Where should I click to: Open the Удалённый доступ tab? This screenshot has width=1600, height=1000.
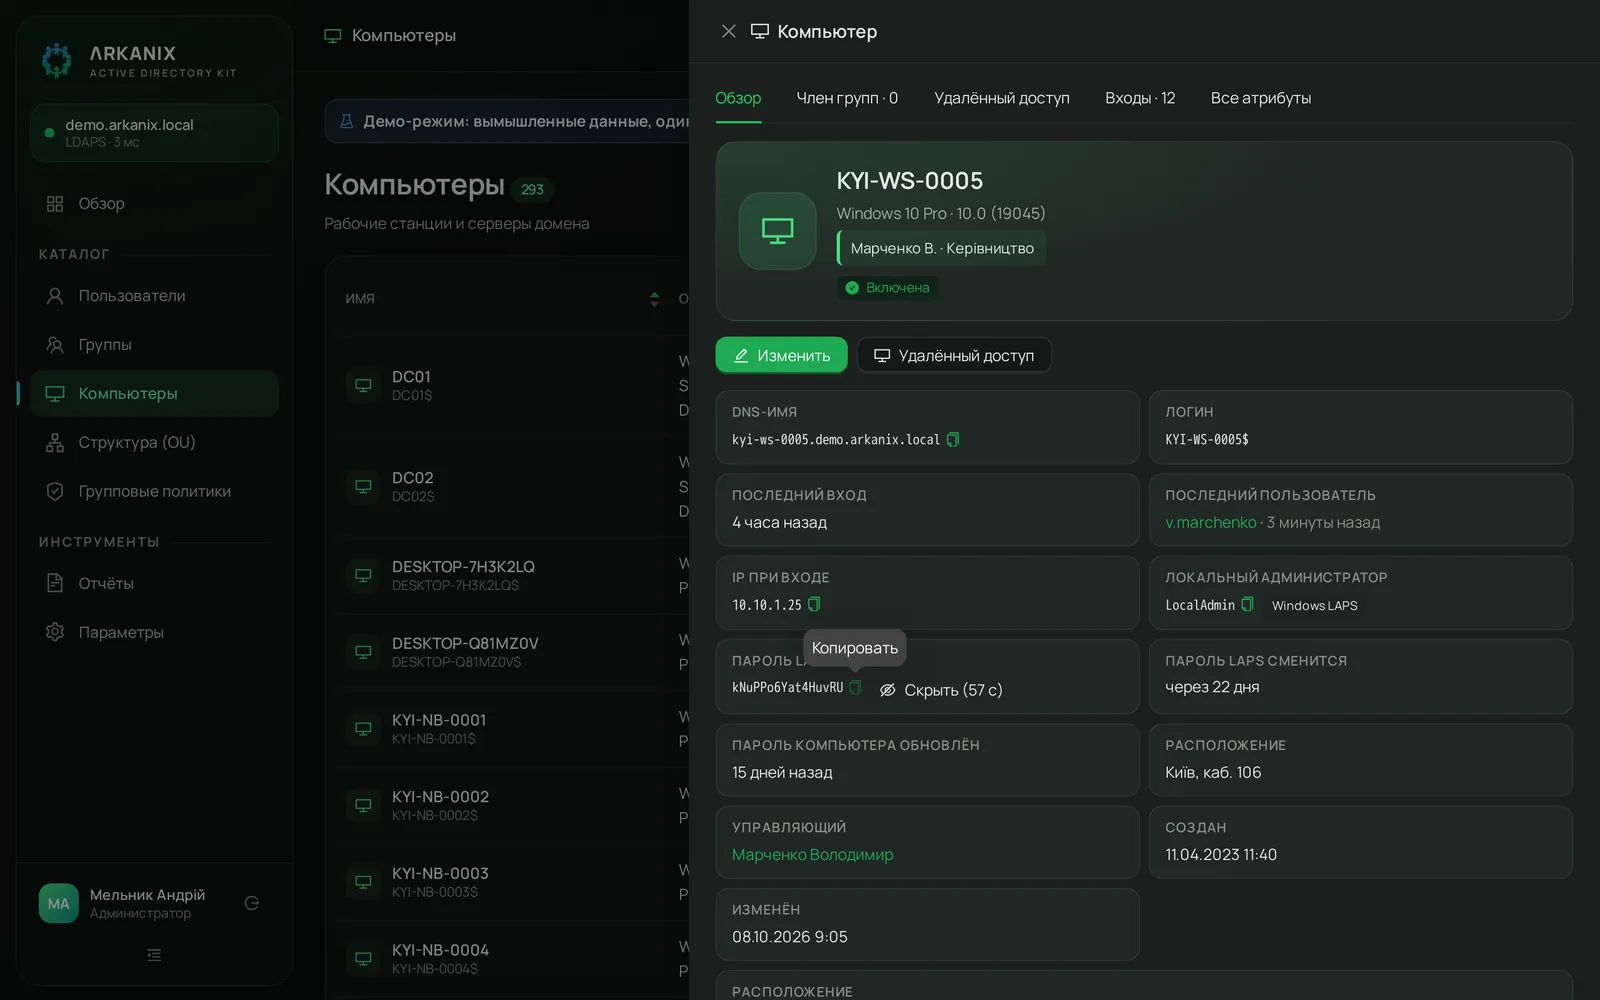(1002, 98)
